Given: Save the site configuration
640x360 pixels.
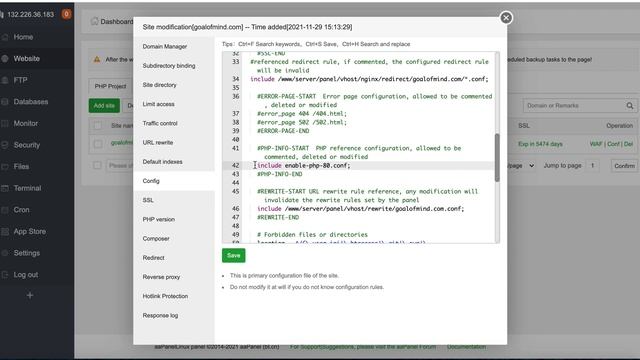Looking at the screenshot, I should click(233, 256).
